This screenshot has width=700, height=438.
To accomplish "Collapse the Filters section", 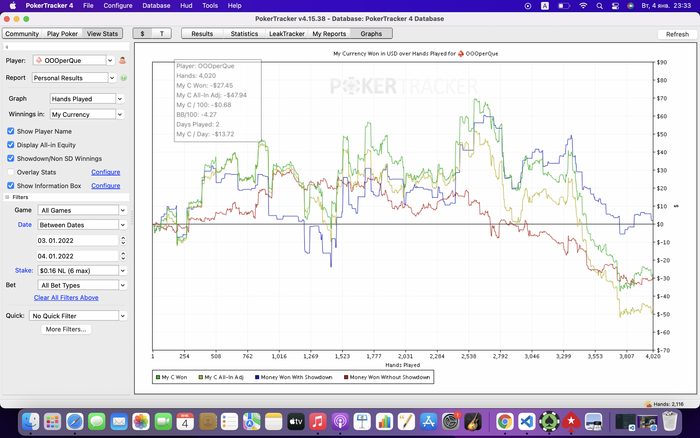I will click(7, 197).
